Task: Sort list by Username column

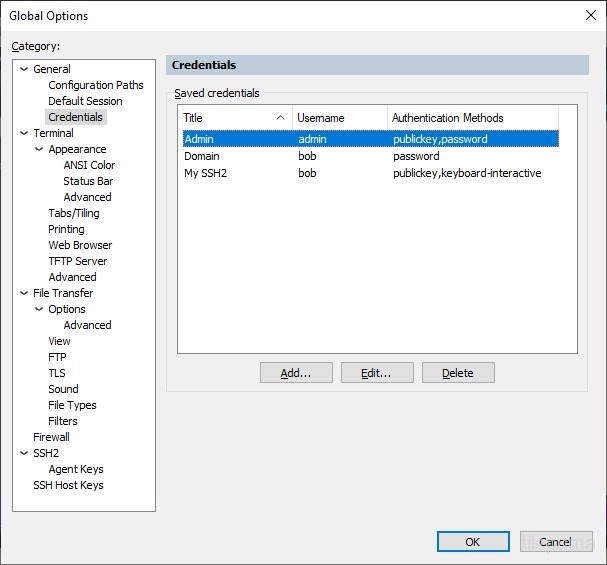Action: [340, 118]
